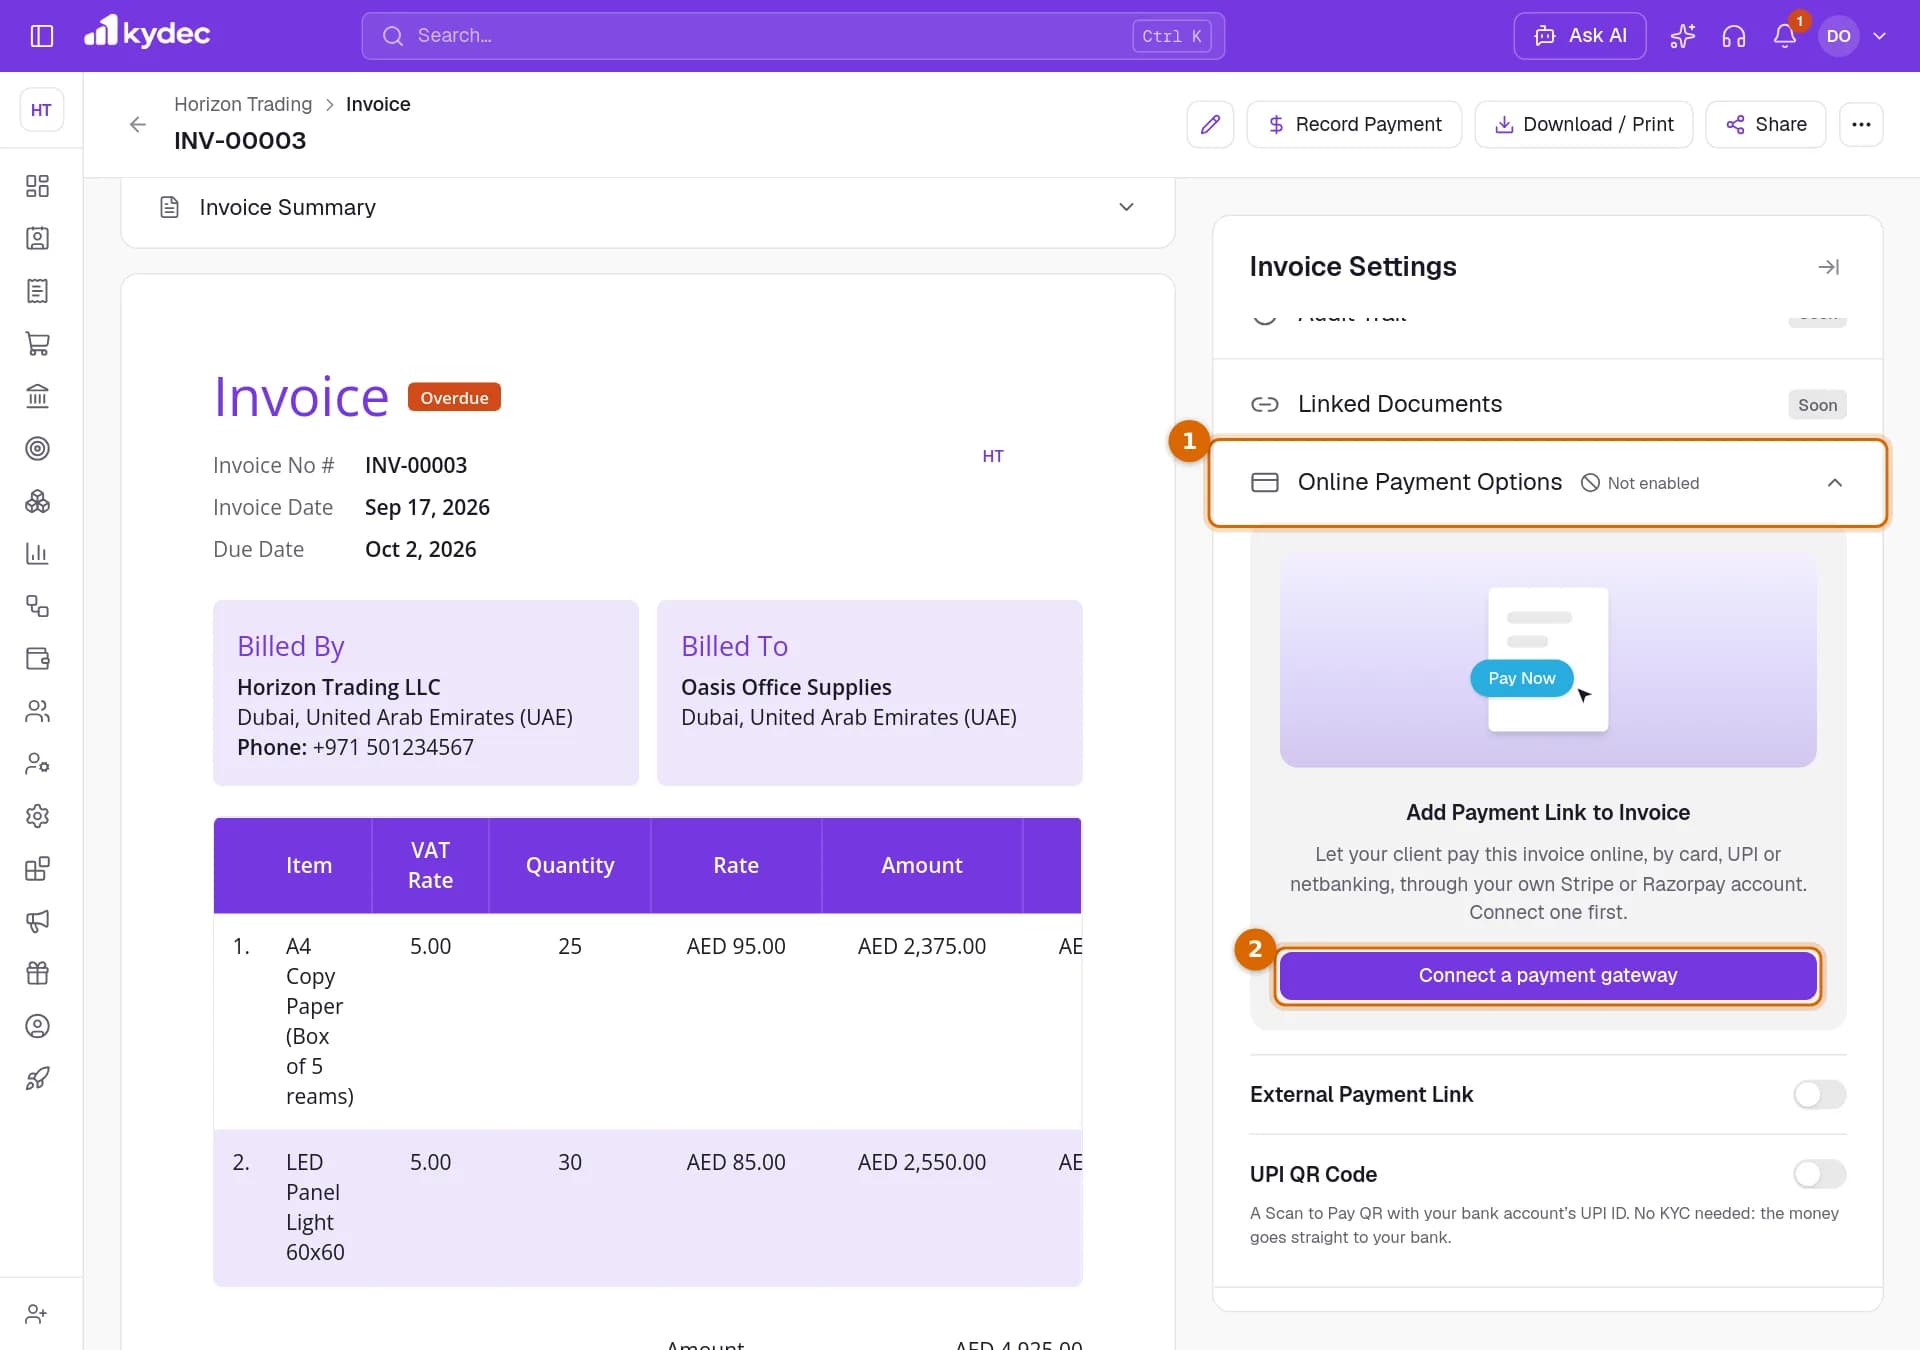Image resolution: width=1920 pixels, height=1350 pixels.
Task: Go to Horizon Trading breadcrumb
Action: pos(243,104)
